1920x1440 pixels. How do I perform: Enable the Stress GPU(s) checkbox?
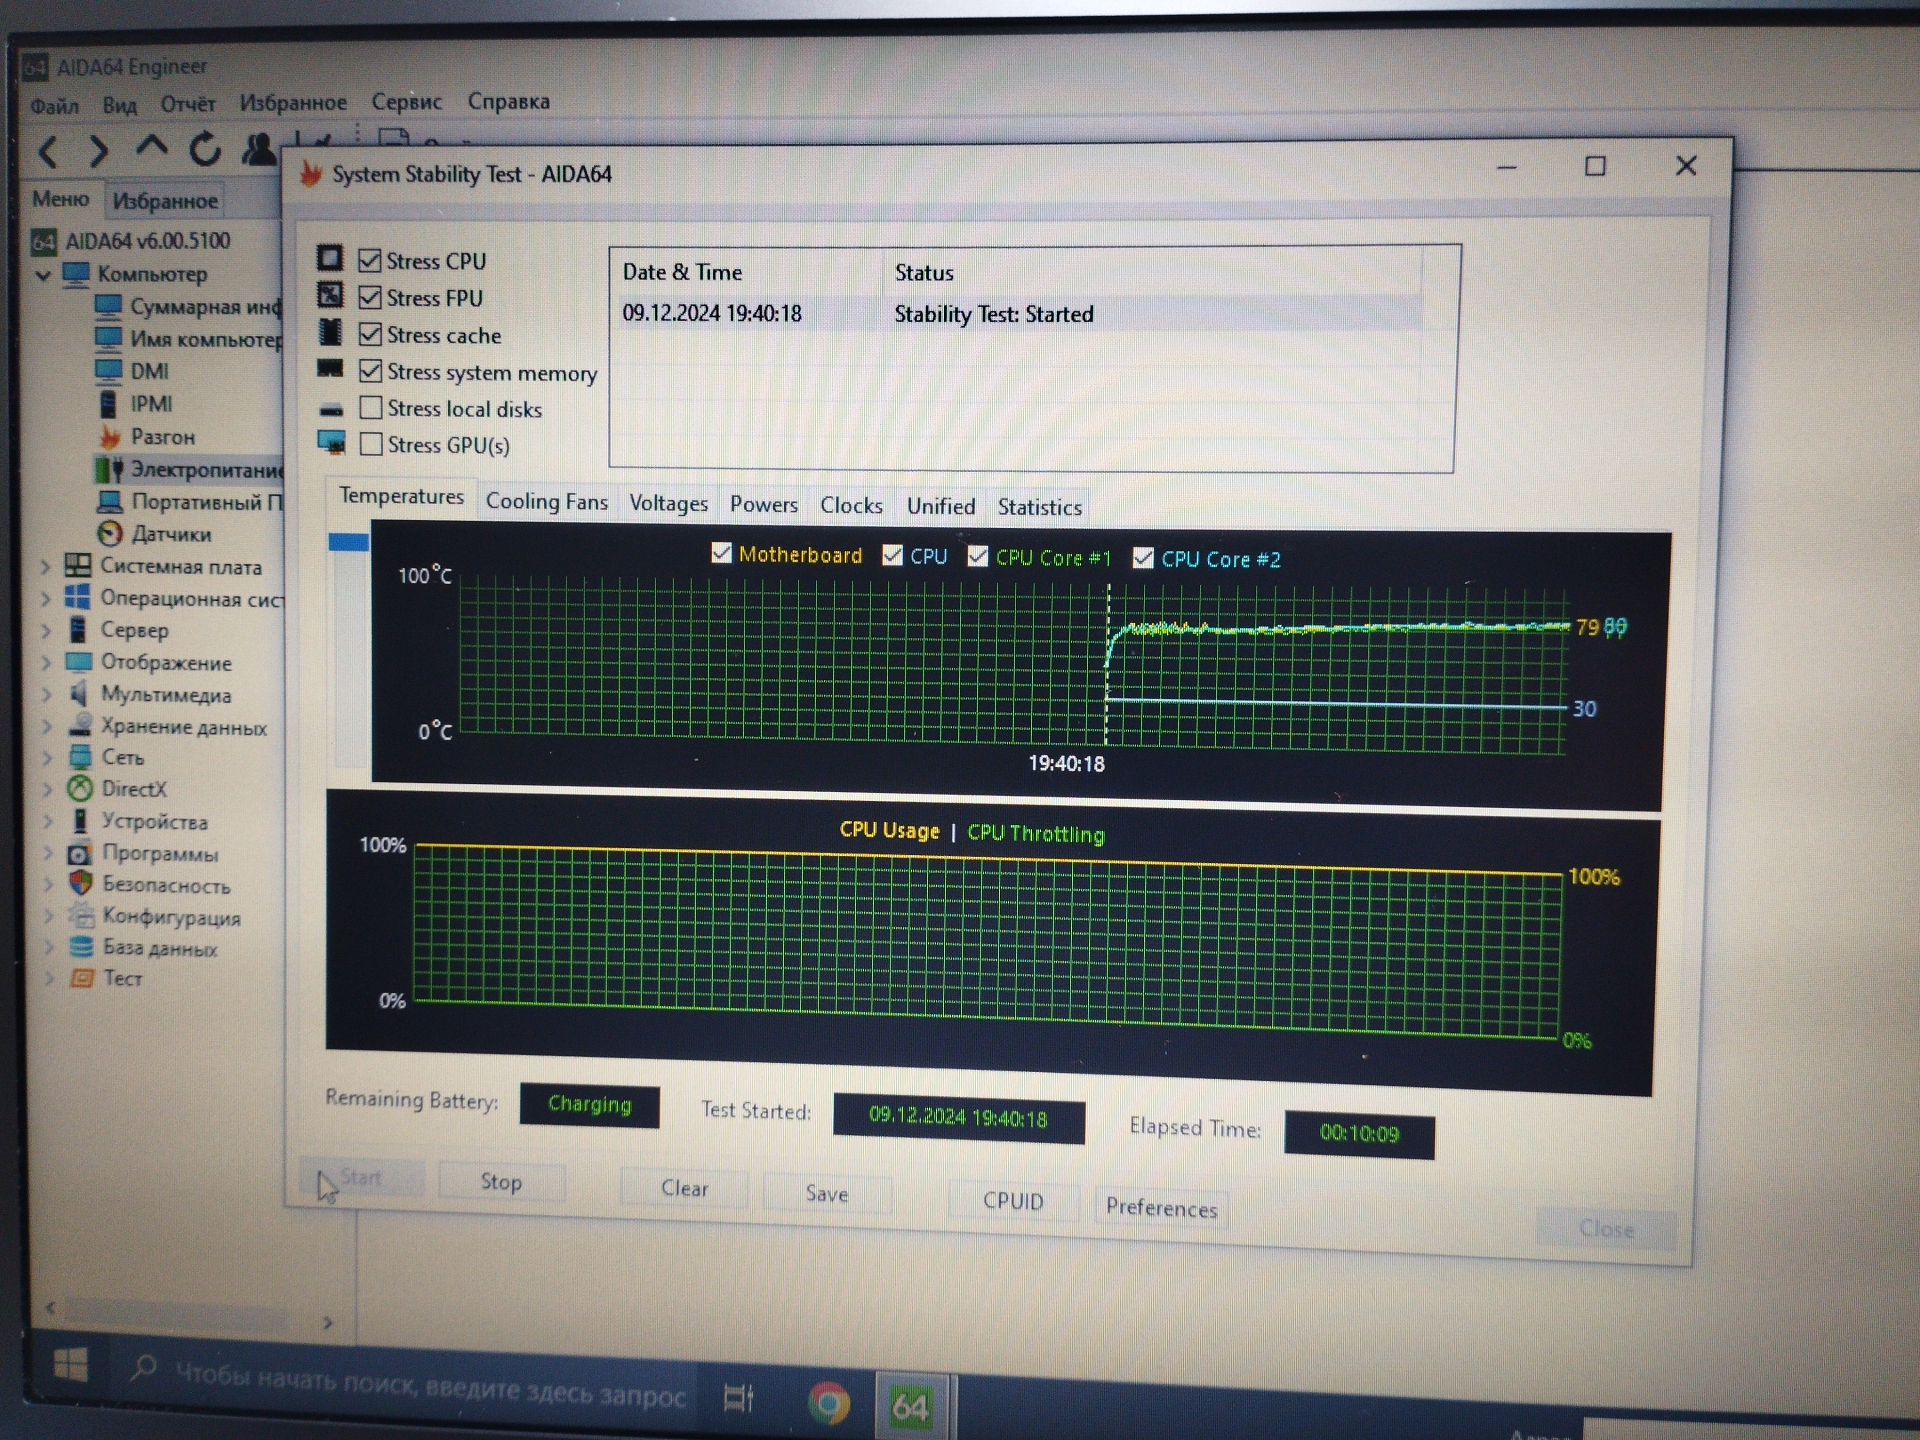[371, 443]
